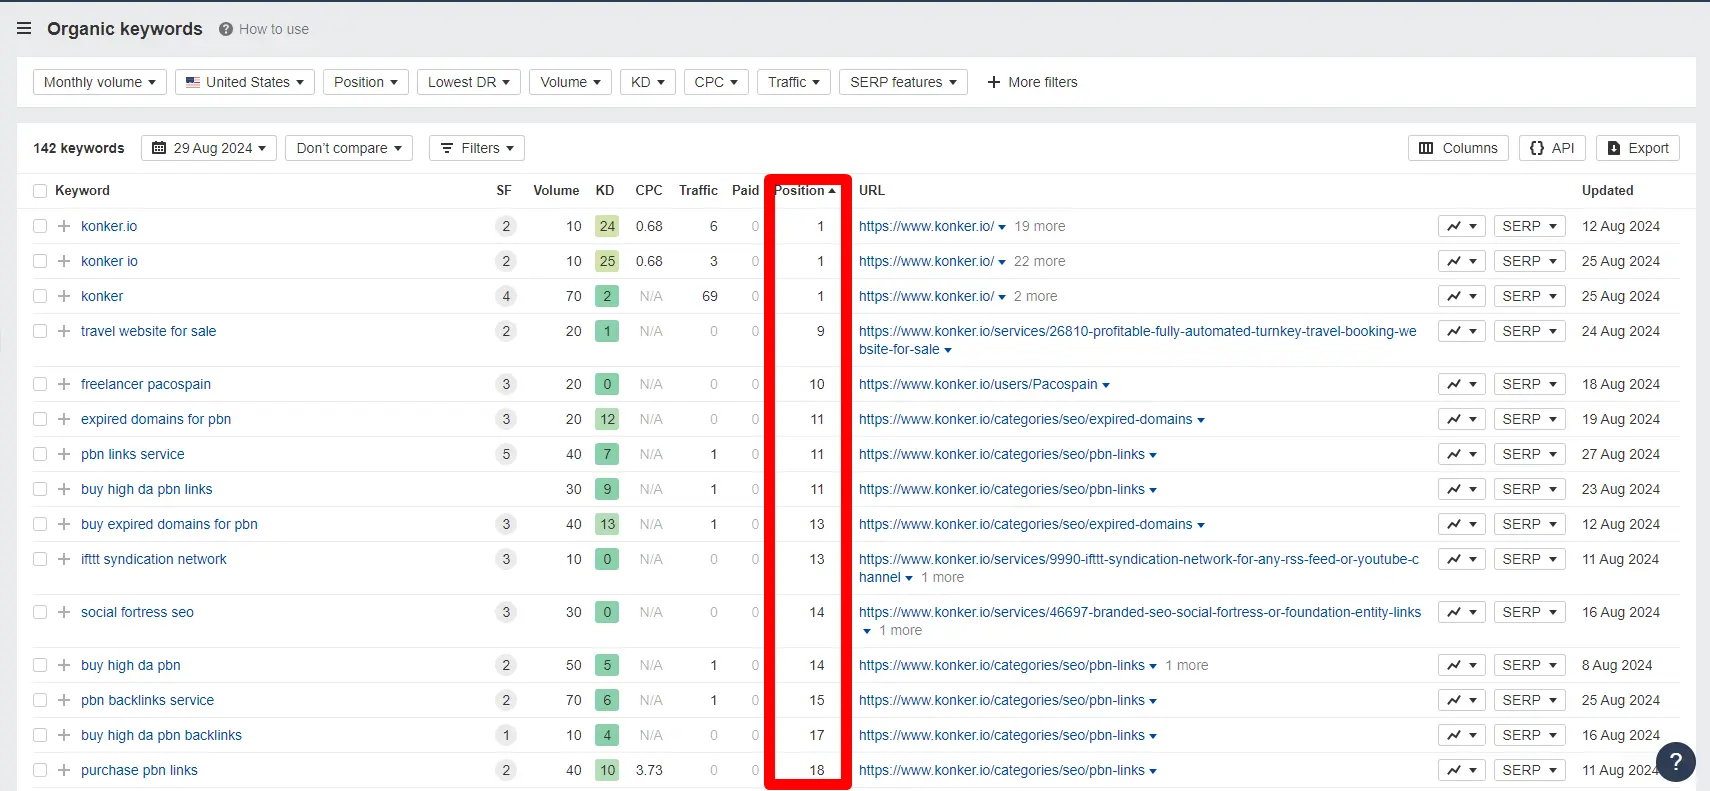
Task: Open trend chart for expired domains for pbn
Action: tap(1461, 419)
